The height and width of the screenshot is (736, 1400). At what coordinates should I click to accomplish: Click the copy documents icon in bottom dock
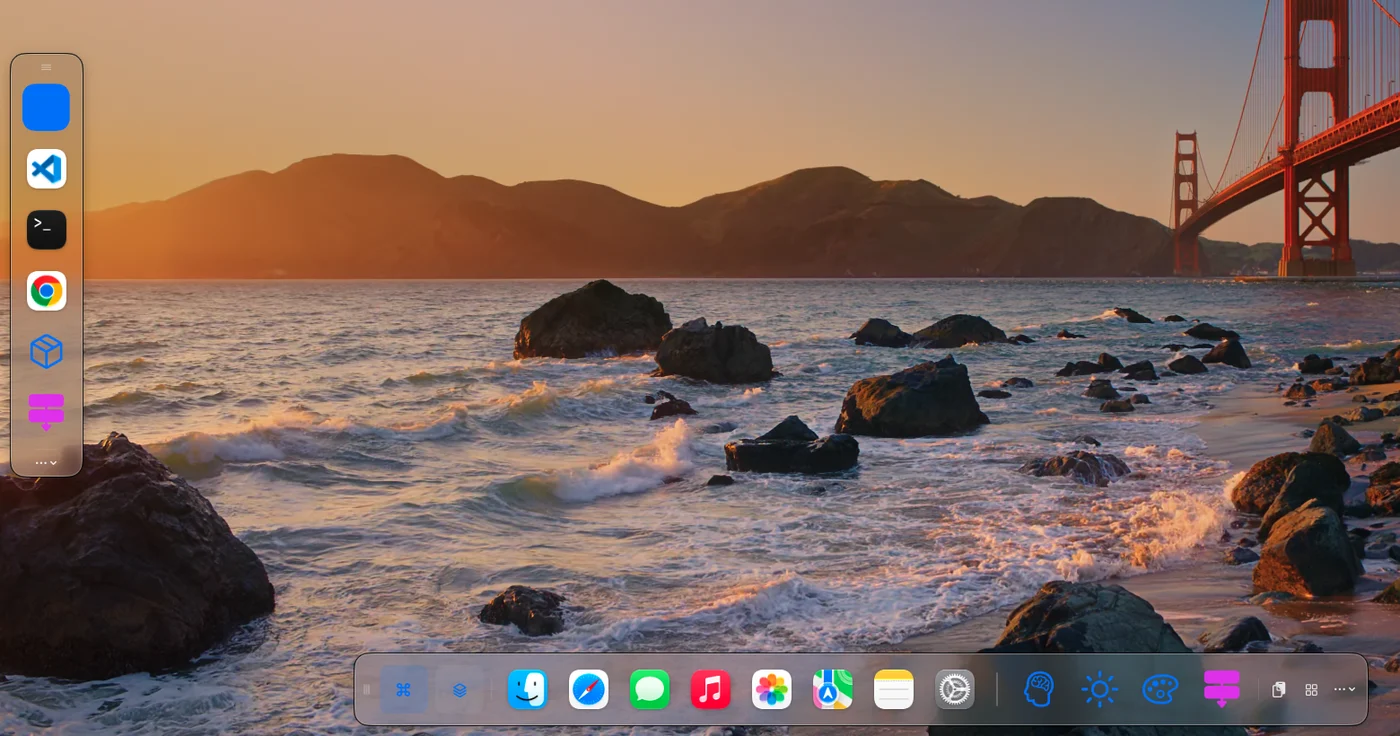[x=1278, y=690]
